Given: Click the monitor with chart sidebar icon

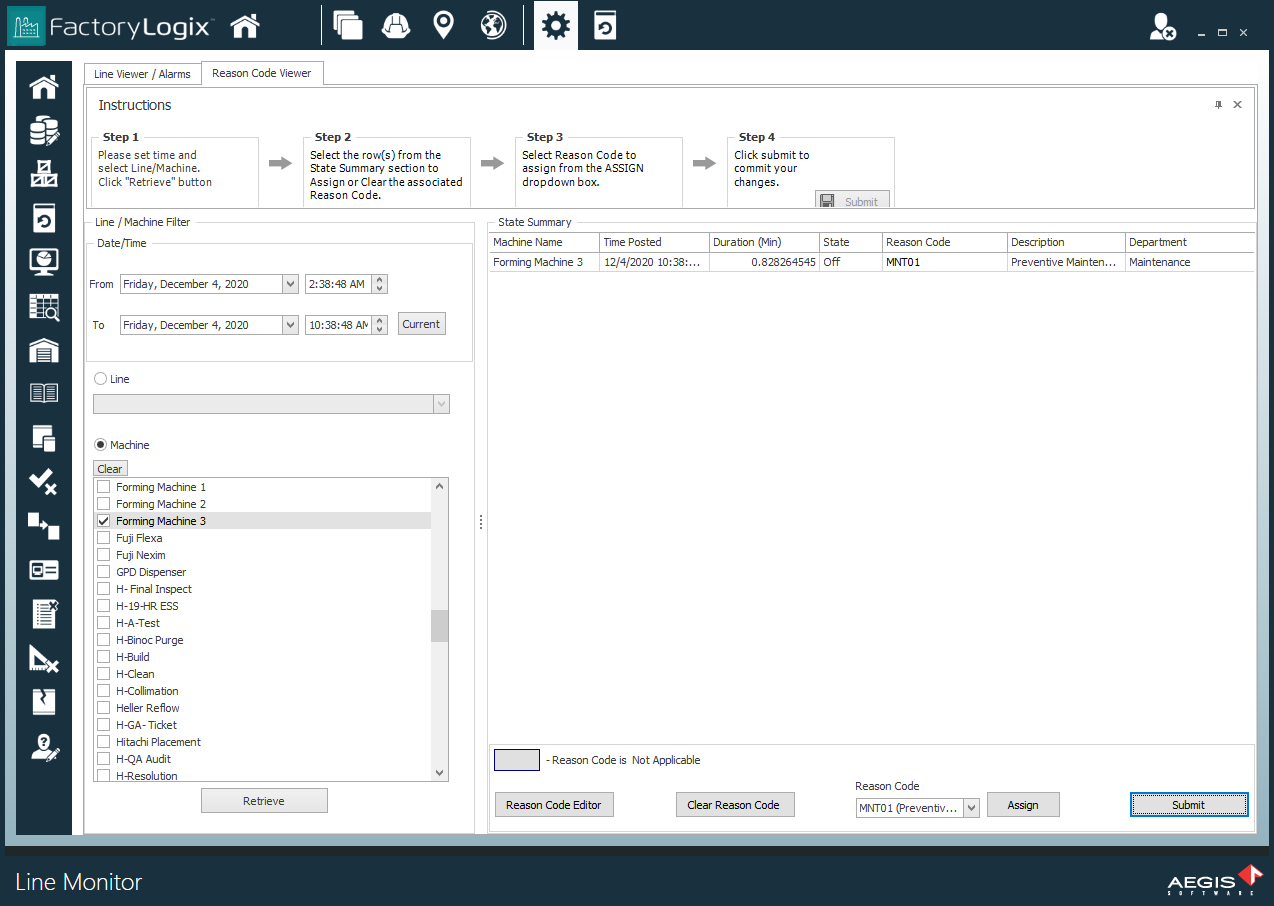Looking at the screenshot, I should point(43,262).
